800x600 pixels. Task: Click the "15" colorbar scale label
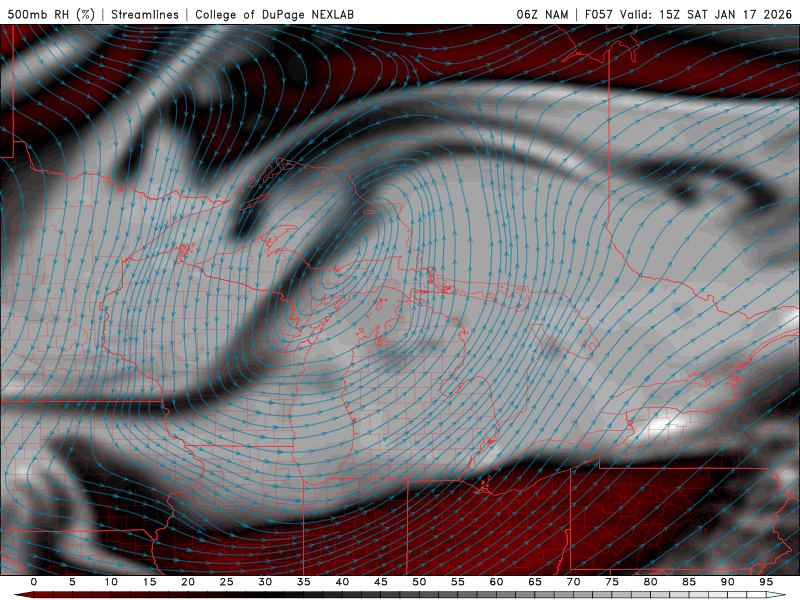coord(149,582)
